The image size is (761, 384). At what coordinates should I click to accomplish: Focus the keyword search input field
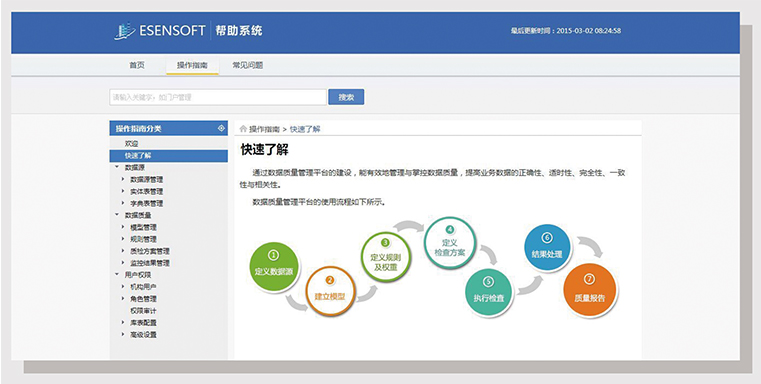[218, 97]
